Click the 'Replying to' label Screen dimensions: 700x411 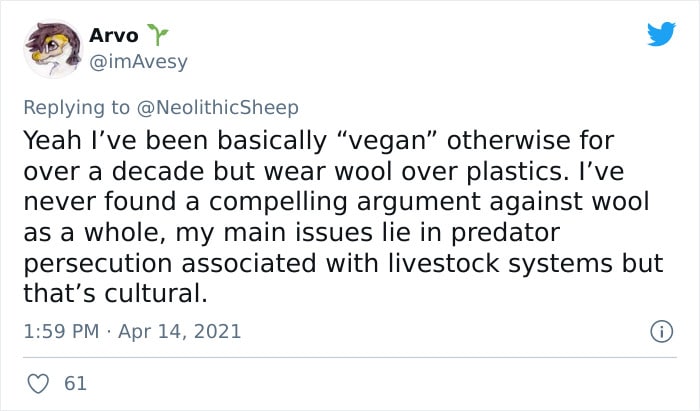[x=76, y=108]
